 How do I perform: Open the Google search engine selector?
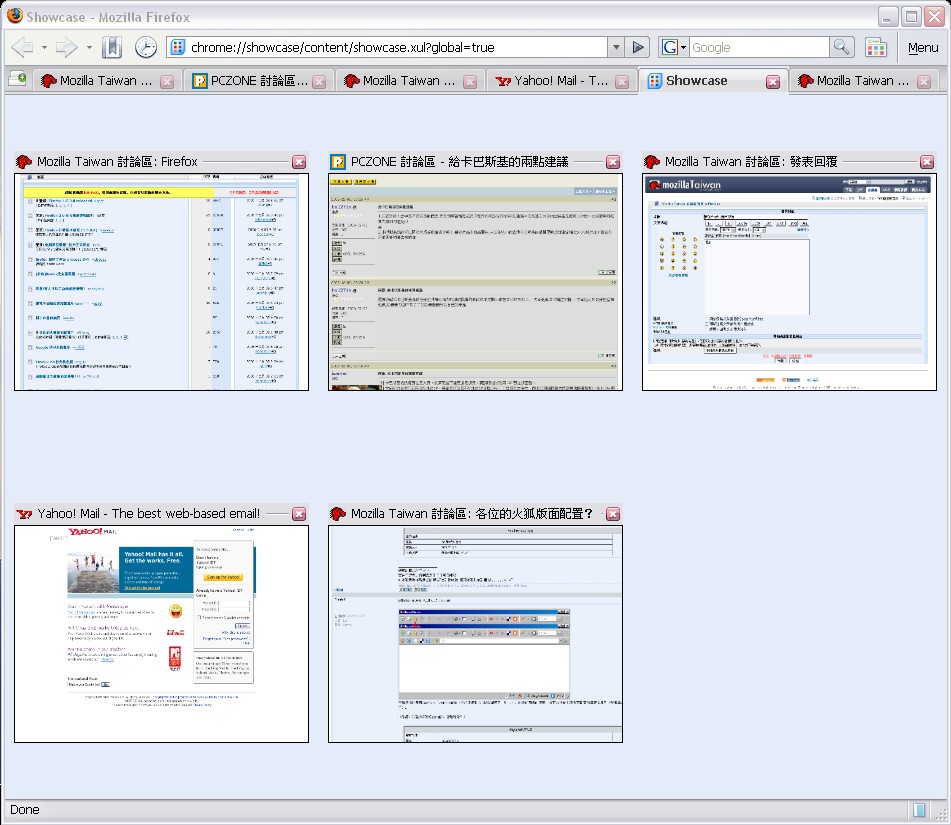coord(674,47)
